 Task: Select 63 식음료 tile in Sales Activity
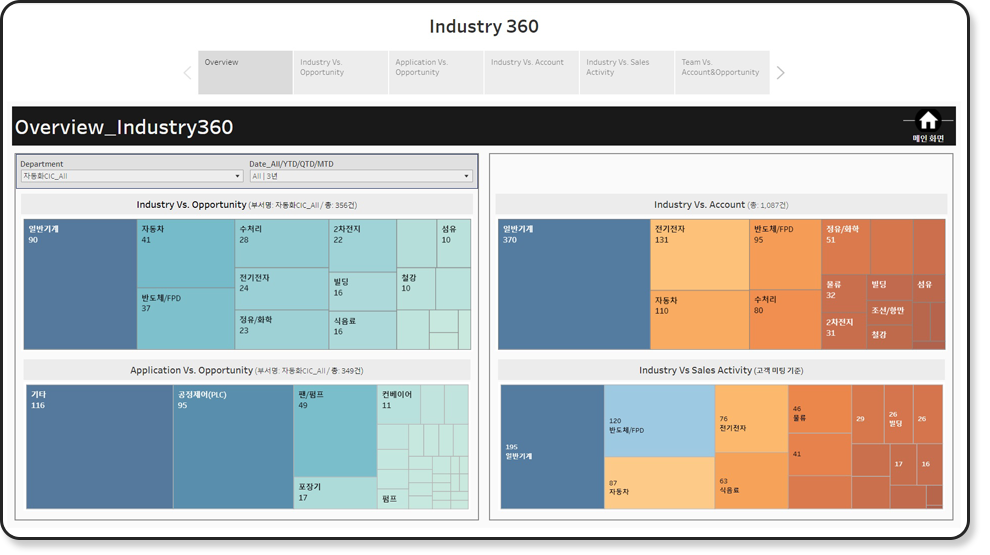(x=751, y=480)
